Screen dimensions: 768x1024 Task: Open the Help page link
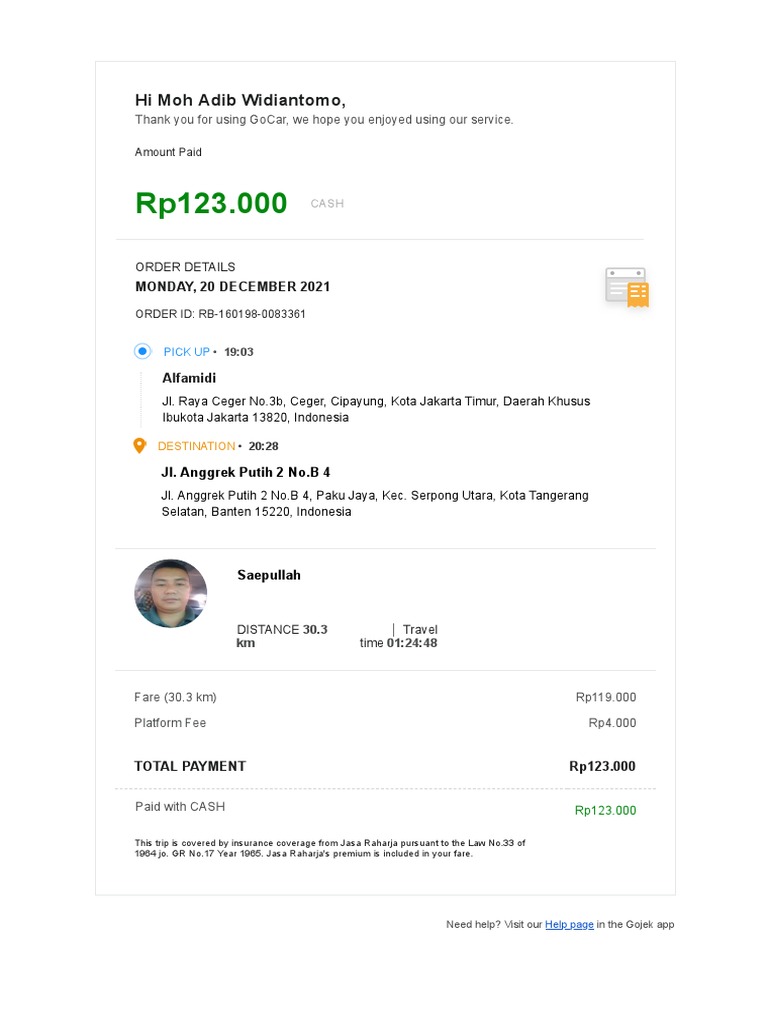point(569,925)
